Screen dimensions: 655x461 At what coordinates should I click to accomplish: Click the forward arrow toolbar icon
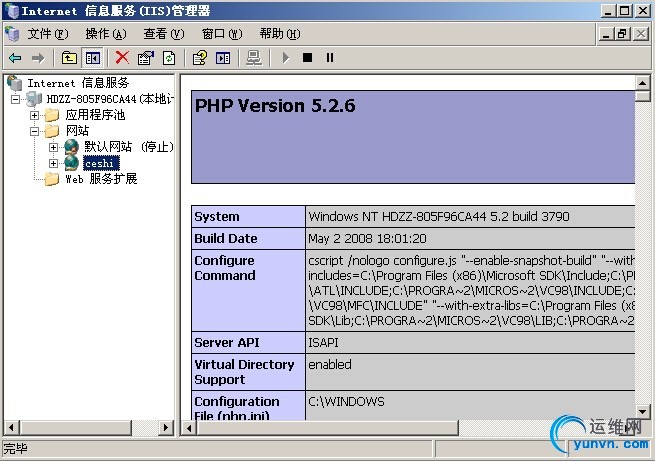(38, 58)
